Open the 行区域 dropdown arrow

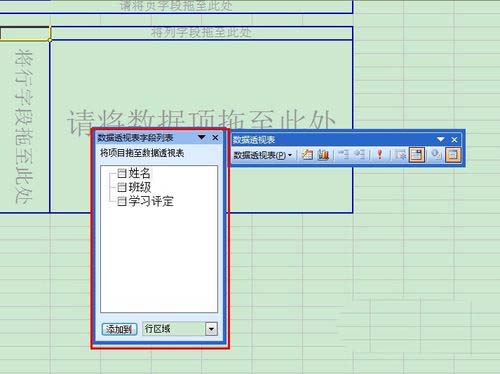[x=211, y=329]
